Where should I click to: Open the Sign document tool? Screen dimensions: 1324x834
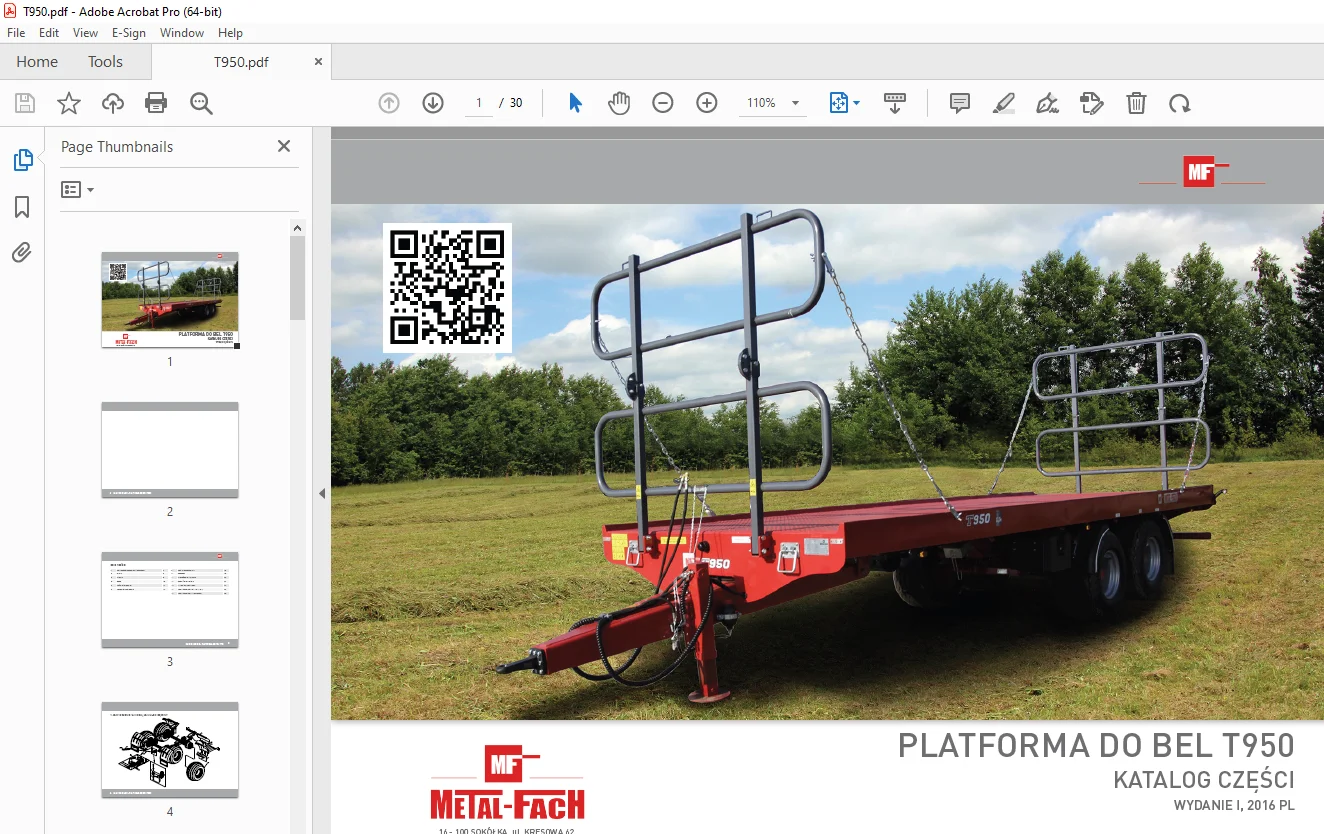pyautogui.click(x=1048, y=103)
